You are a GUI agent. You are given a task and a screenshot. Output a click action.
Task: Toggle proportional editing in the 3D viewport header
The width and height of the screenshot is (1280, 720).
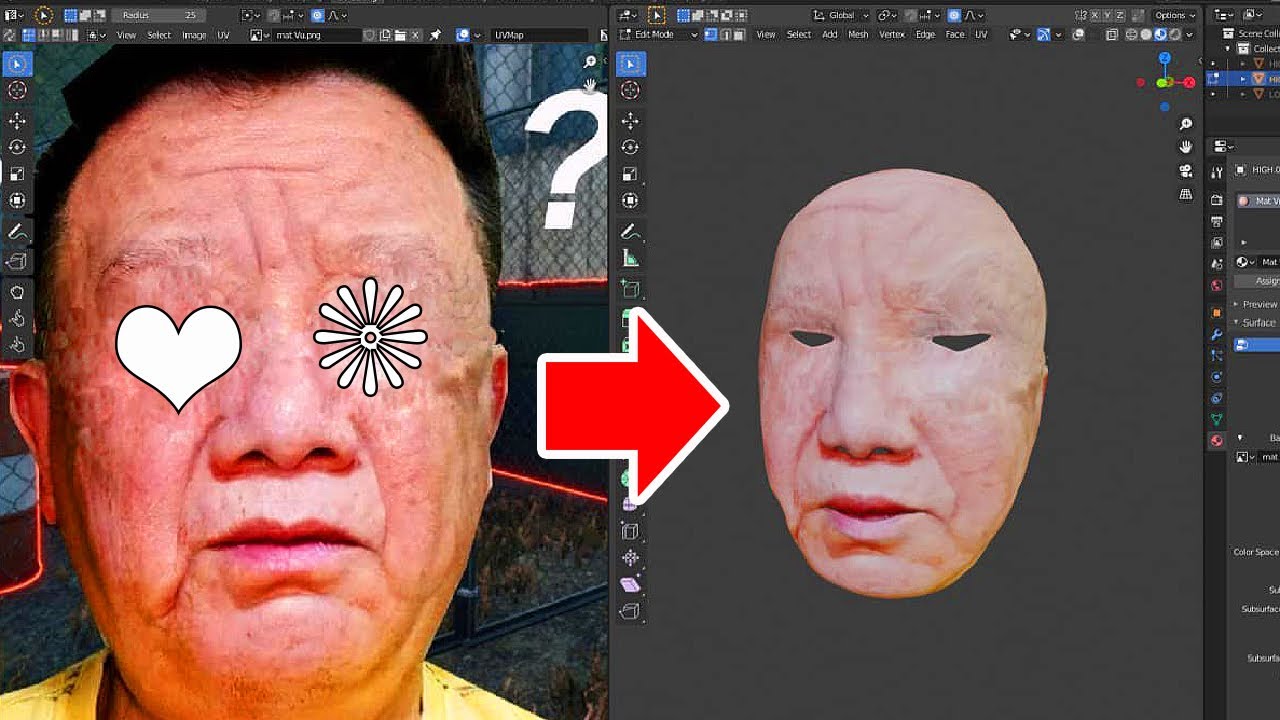(x=955, y=16)
